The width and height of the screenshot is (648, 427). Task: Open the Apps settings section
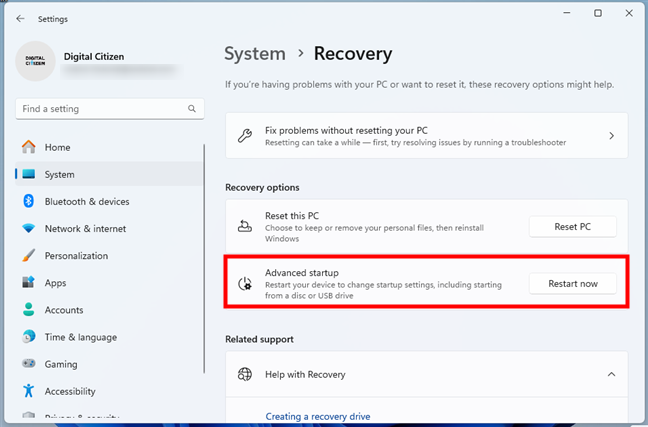point(55,283)
